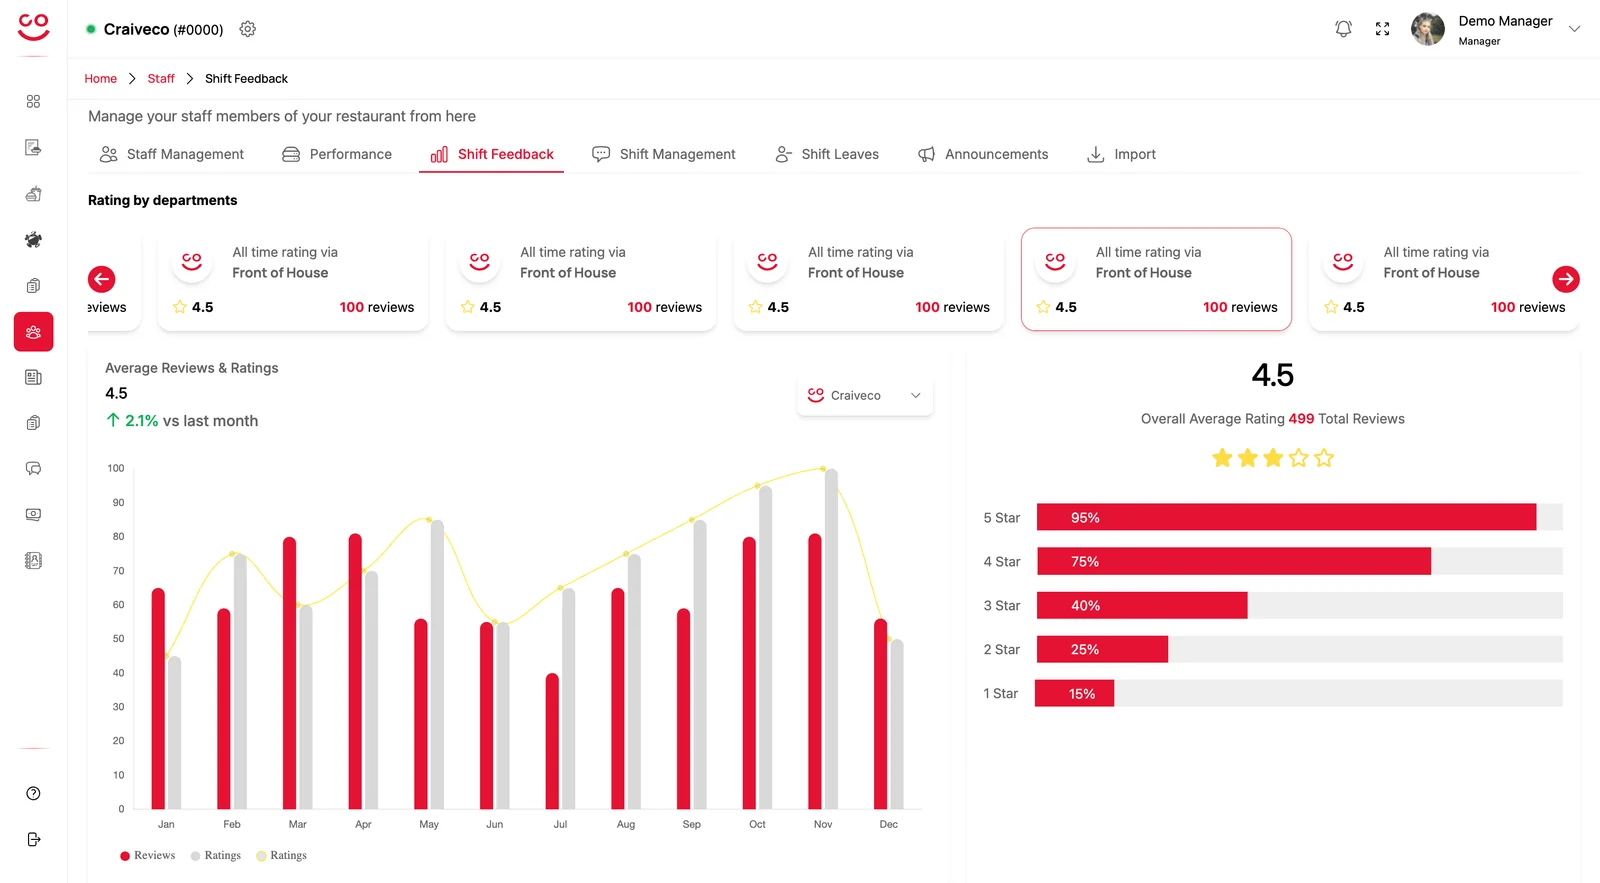1600x883 pixels.
Task: Click the Rating by departments heading
Action: pyautogui.click(x=163, y=200)
